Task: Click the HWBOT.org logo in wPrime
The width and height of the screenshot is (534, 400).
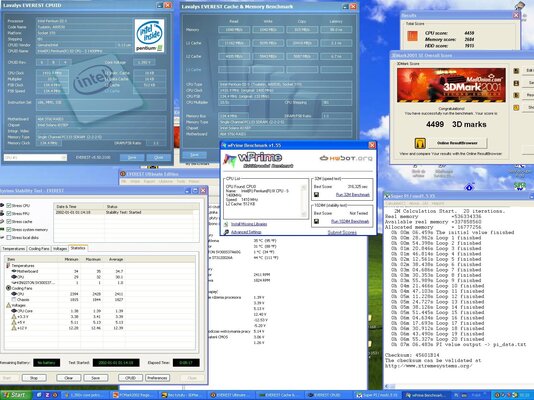Action: (x=346, y=158)
